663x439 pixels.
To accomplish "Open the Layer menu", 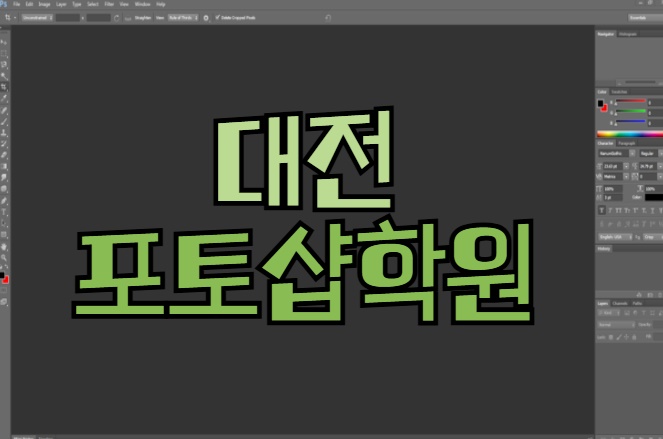I will [x=61, y=4].
